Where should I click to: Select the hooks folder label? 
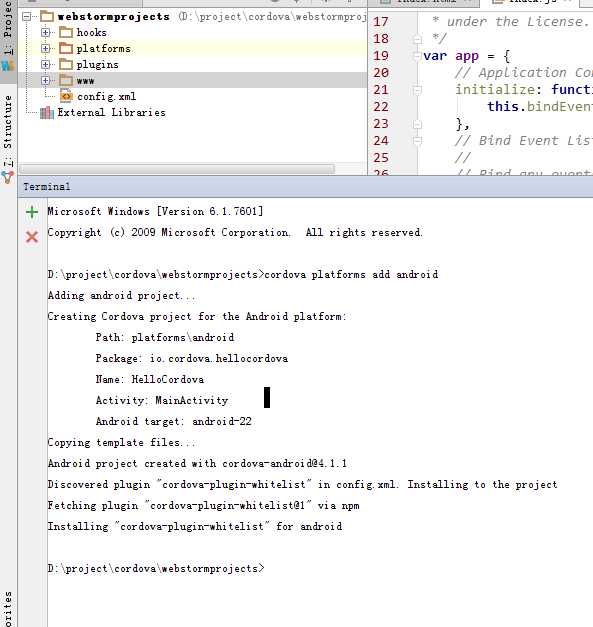pos(92,32)
